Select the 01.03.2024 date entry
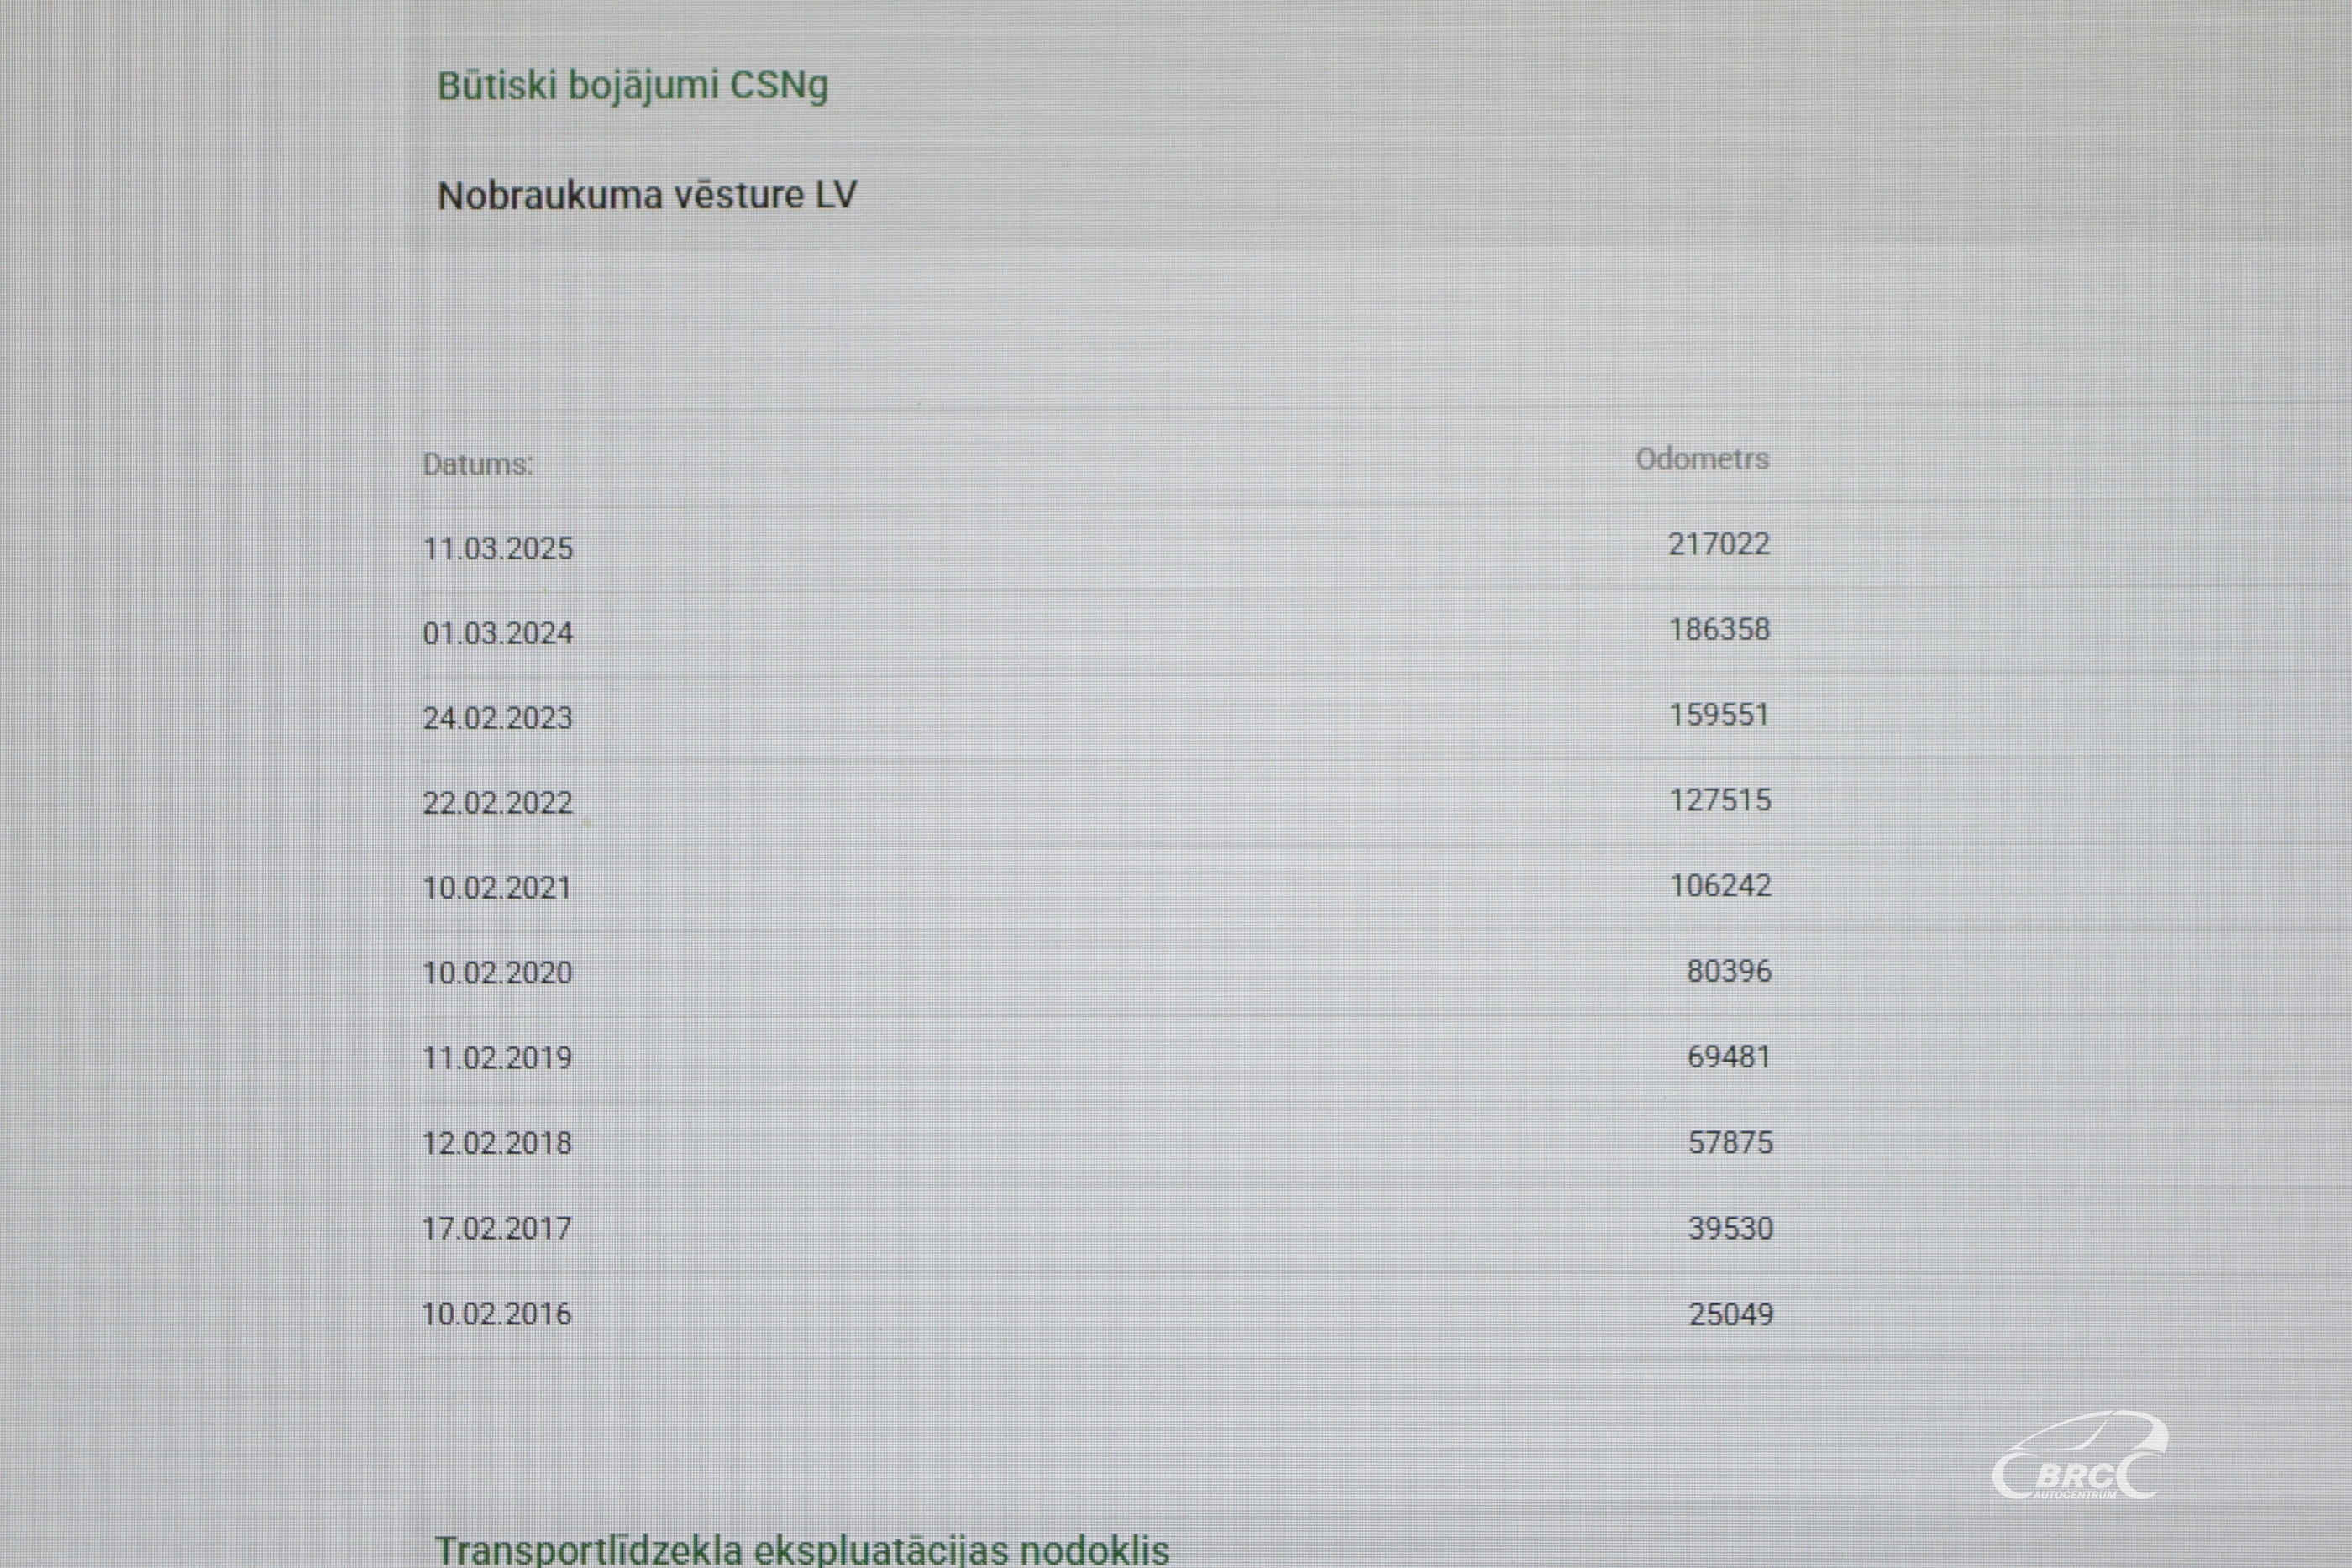This screenshot has width=2352, height=1568. [x=497, y=633]
